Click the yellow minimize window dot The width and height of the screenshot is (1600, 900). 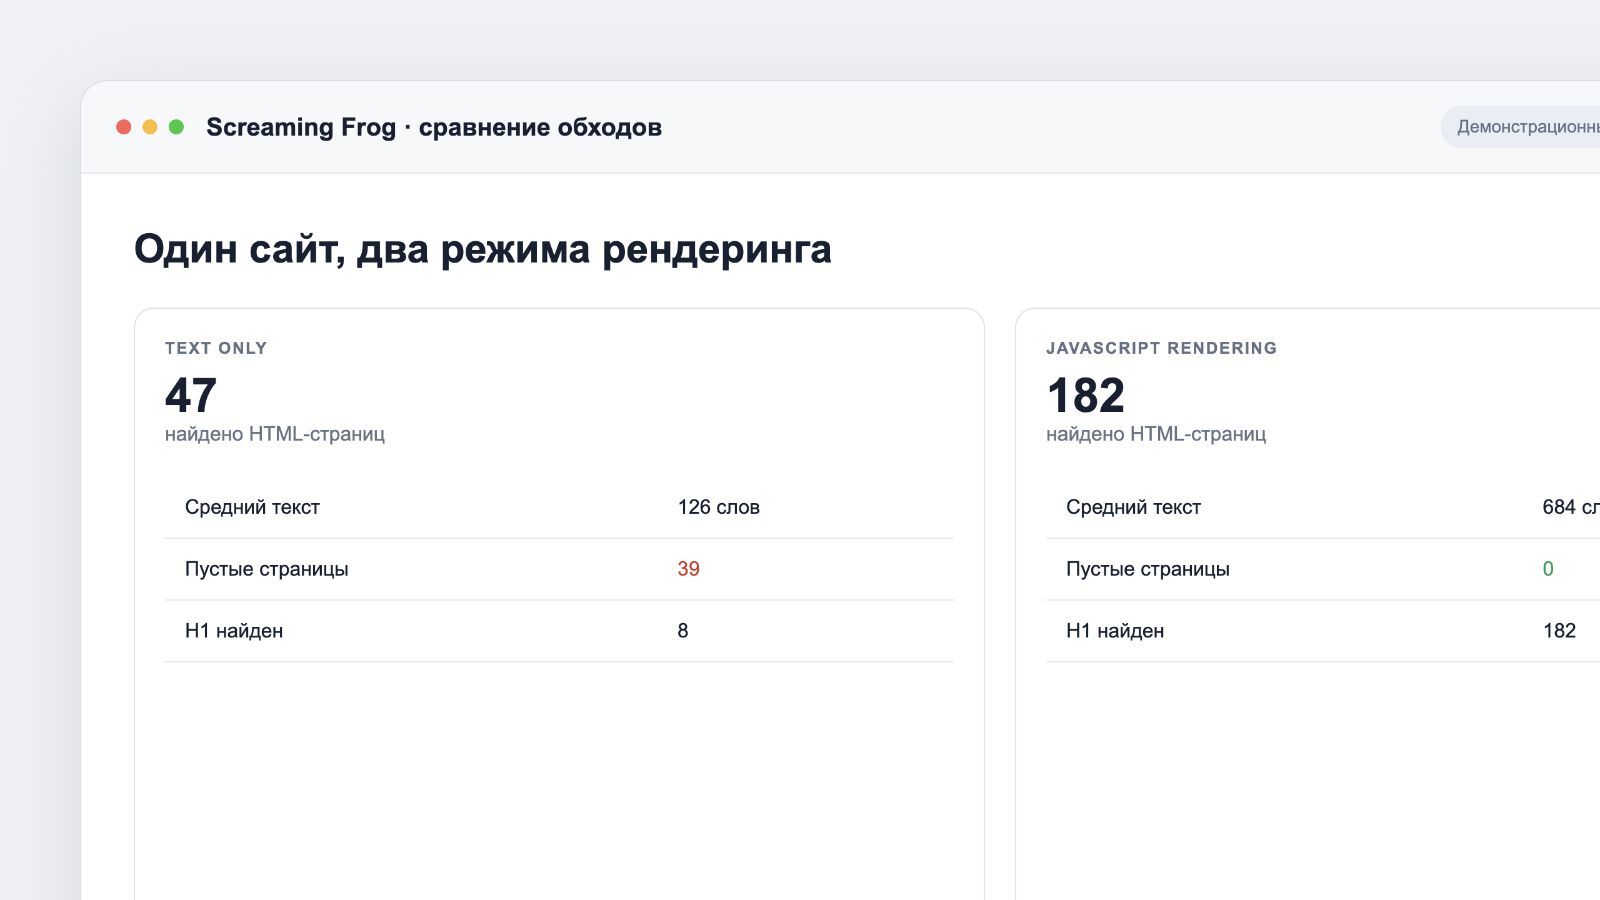150,127
